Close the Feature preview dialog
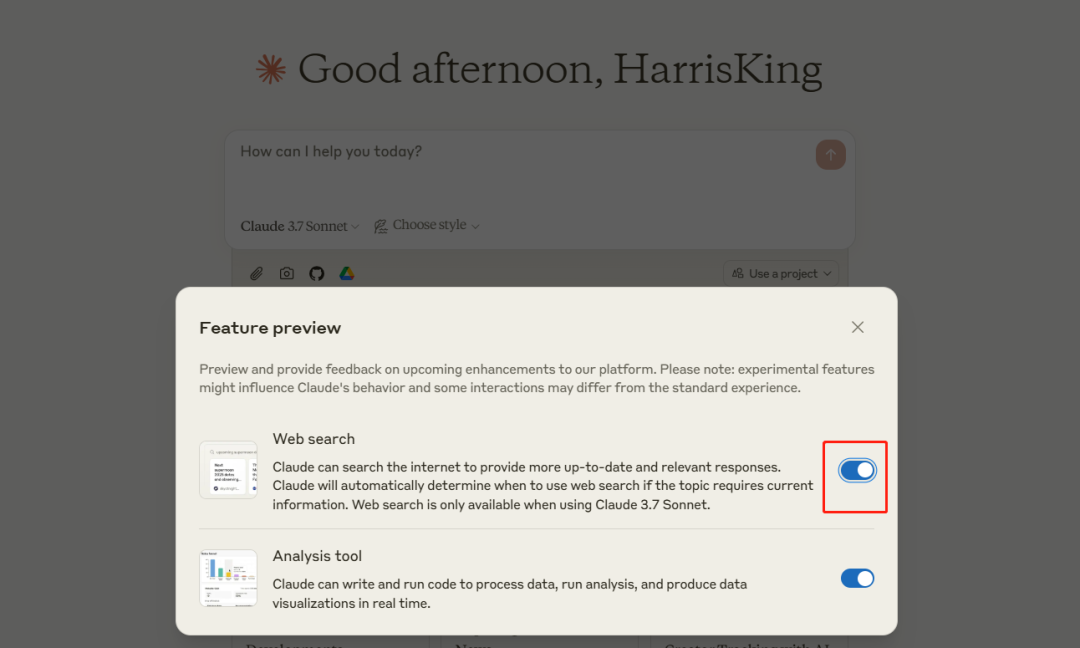Screen dimensions: 1080x648 point(858,327)
